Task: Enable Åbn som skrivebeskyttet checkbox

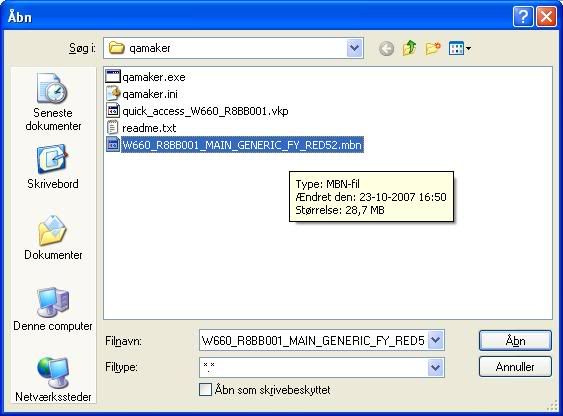Action: (205, 389)
